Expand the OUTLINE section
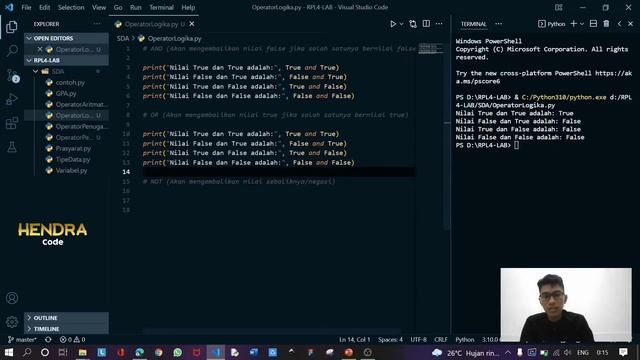The width and height of the screenshot is (640, 360). [66, 318]
